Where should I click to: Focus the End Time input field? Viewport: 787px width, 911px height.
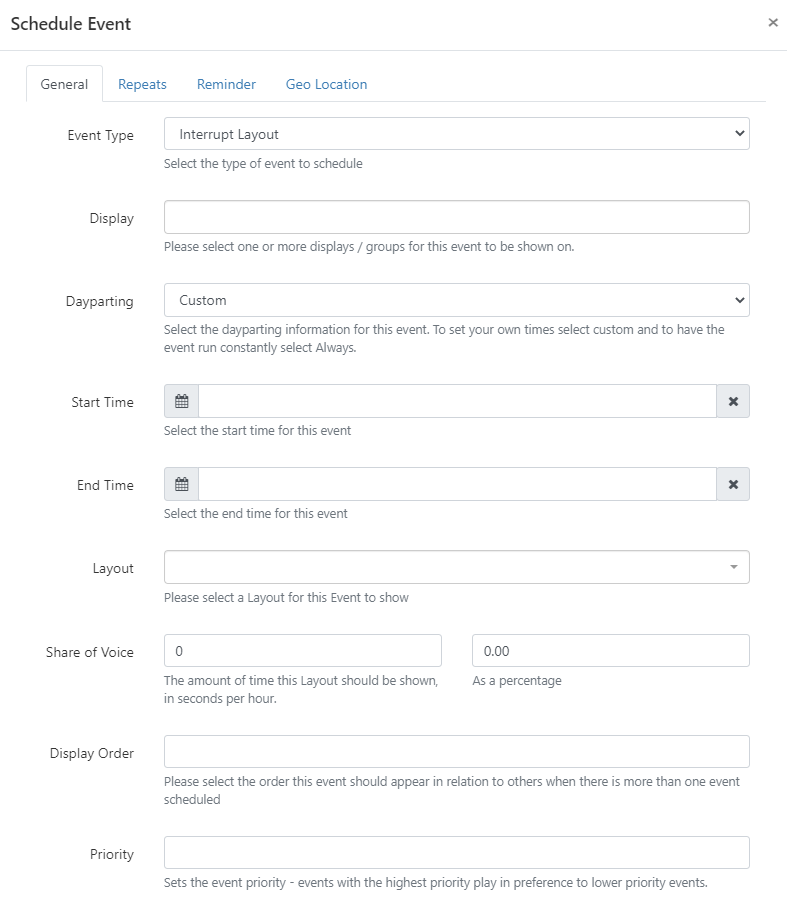point(457,484)
